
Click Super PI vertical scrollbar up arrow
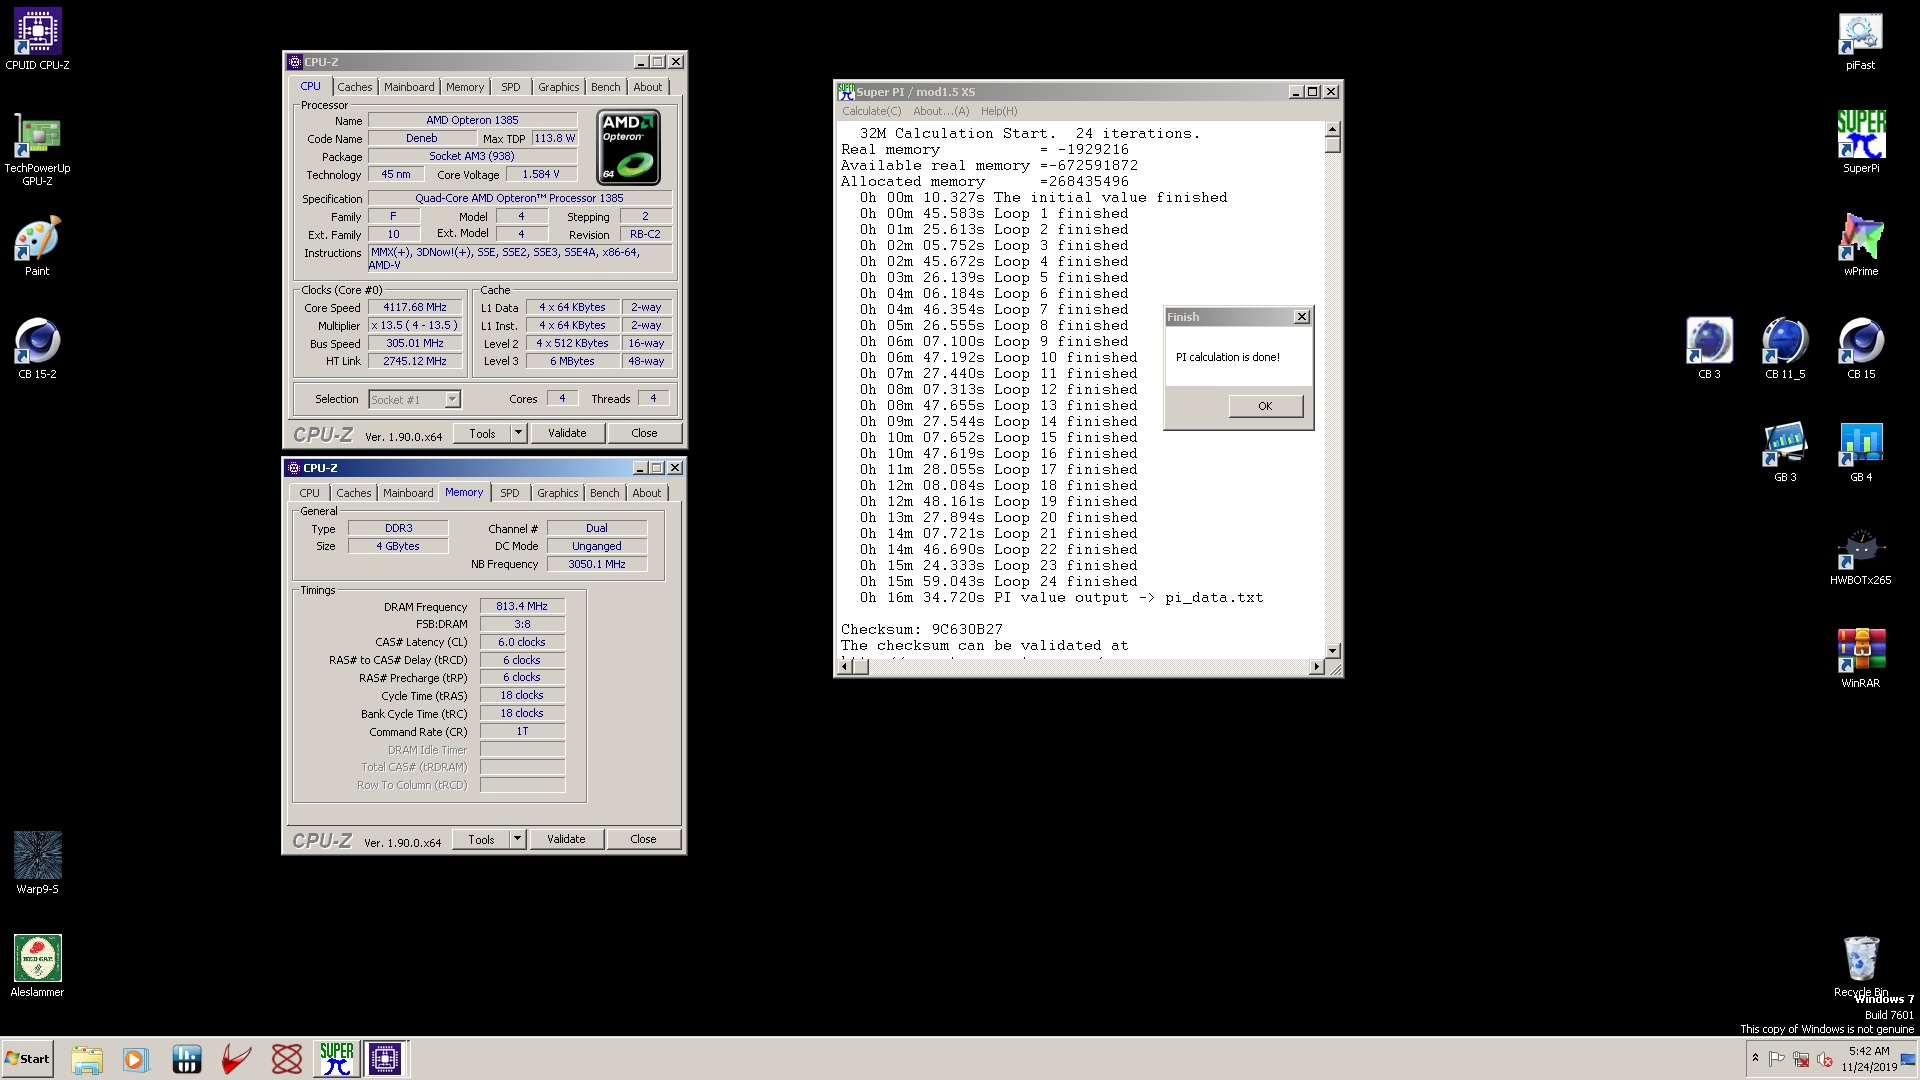coord(1332,130)
